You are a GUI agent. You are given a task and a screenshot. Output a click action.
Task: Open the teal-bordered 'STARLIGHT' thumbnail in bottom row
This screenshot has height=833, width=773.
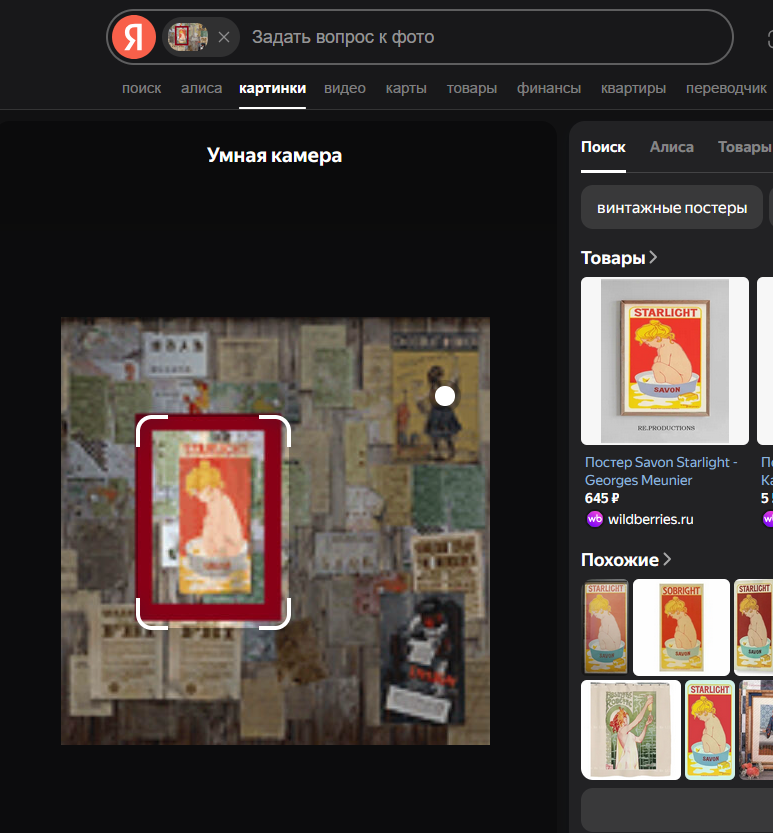point(710,730)
